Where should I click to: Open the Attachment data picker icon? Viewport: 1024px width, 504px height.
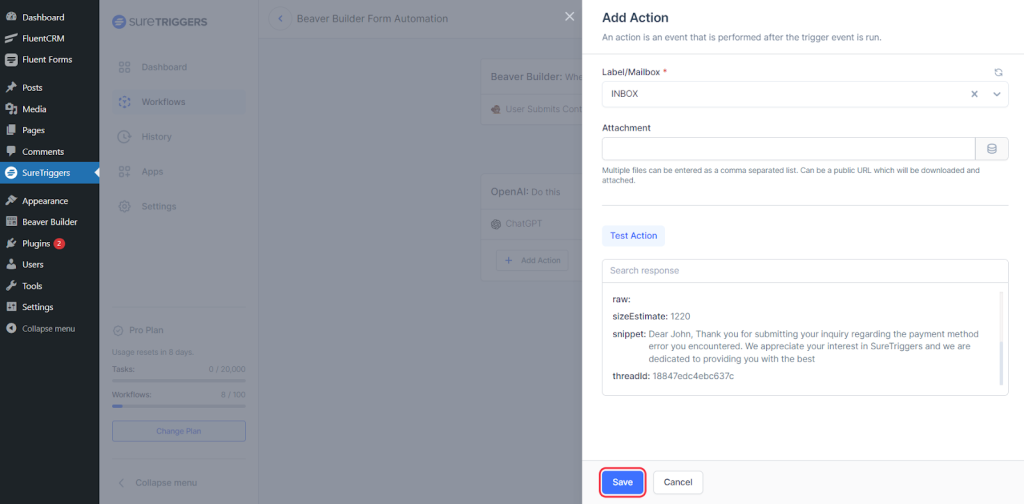(992, 149)
